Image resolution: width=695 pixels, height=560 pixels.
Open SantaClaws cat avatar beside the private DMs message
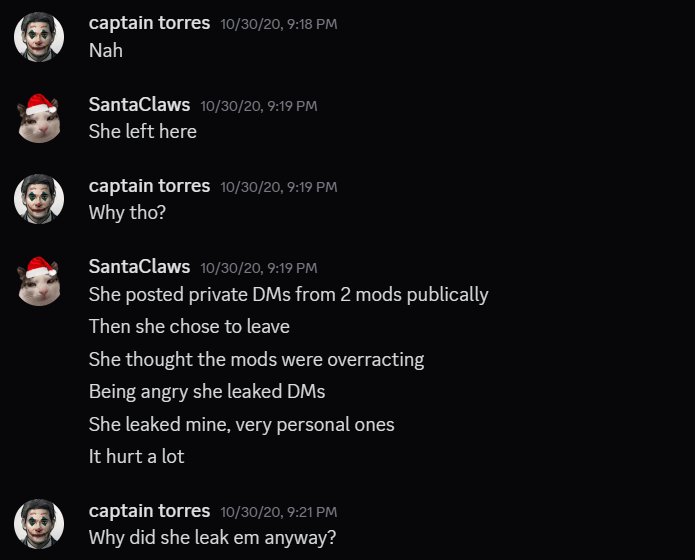pos(39,280)
